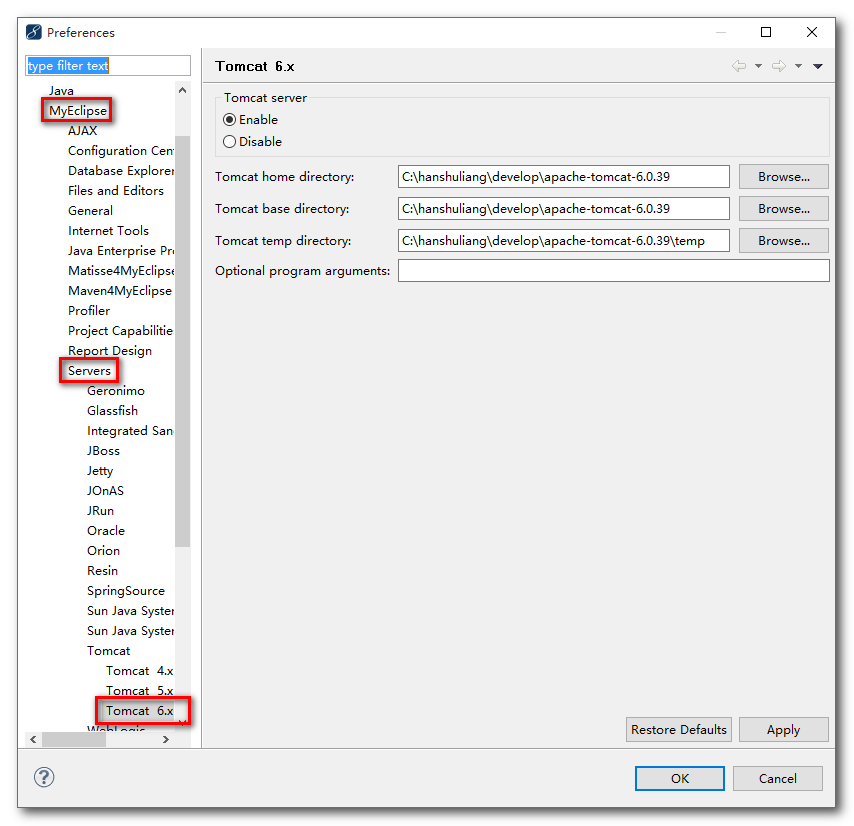
Task: Click tree horizontal scrollbar right arrow
Action: pyautogui.click(x=166, y=739)
